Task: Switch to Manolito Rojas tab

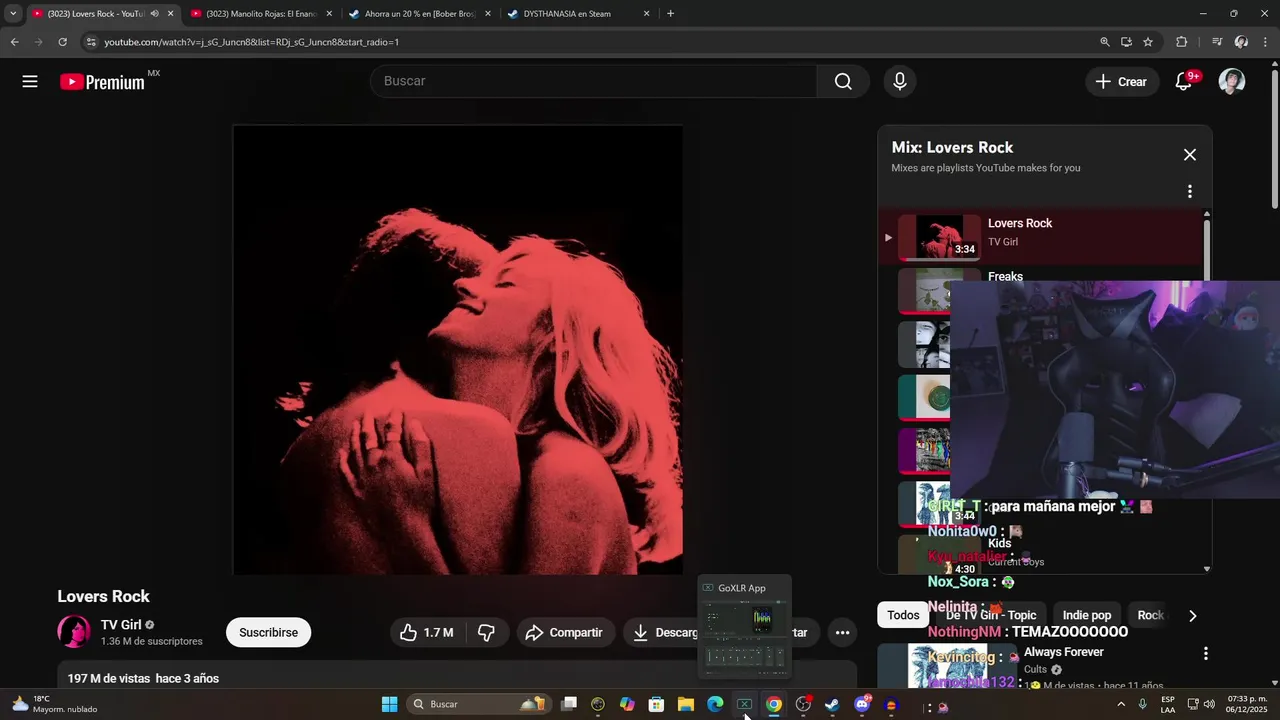Action: tap(261, 14)
